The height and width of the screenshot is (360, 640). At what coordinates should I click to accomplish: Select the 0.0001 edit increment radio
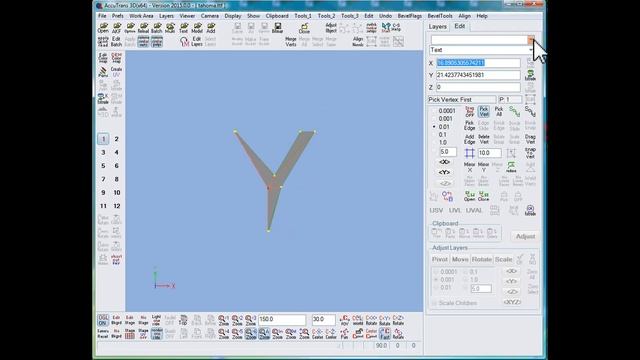[x=434, y=111]
